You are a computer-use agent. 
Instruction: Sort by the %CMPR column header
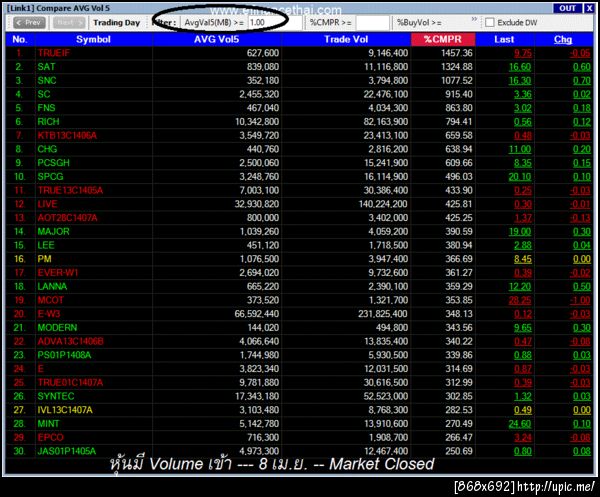pos(443,39)
